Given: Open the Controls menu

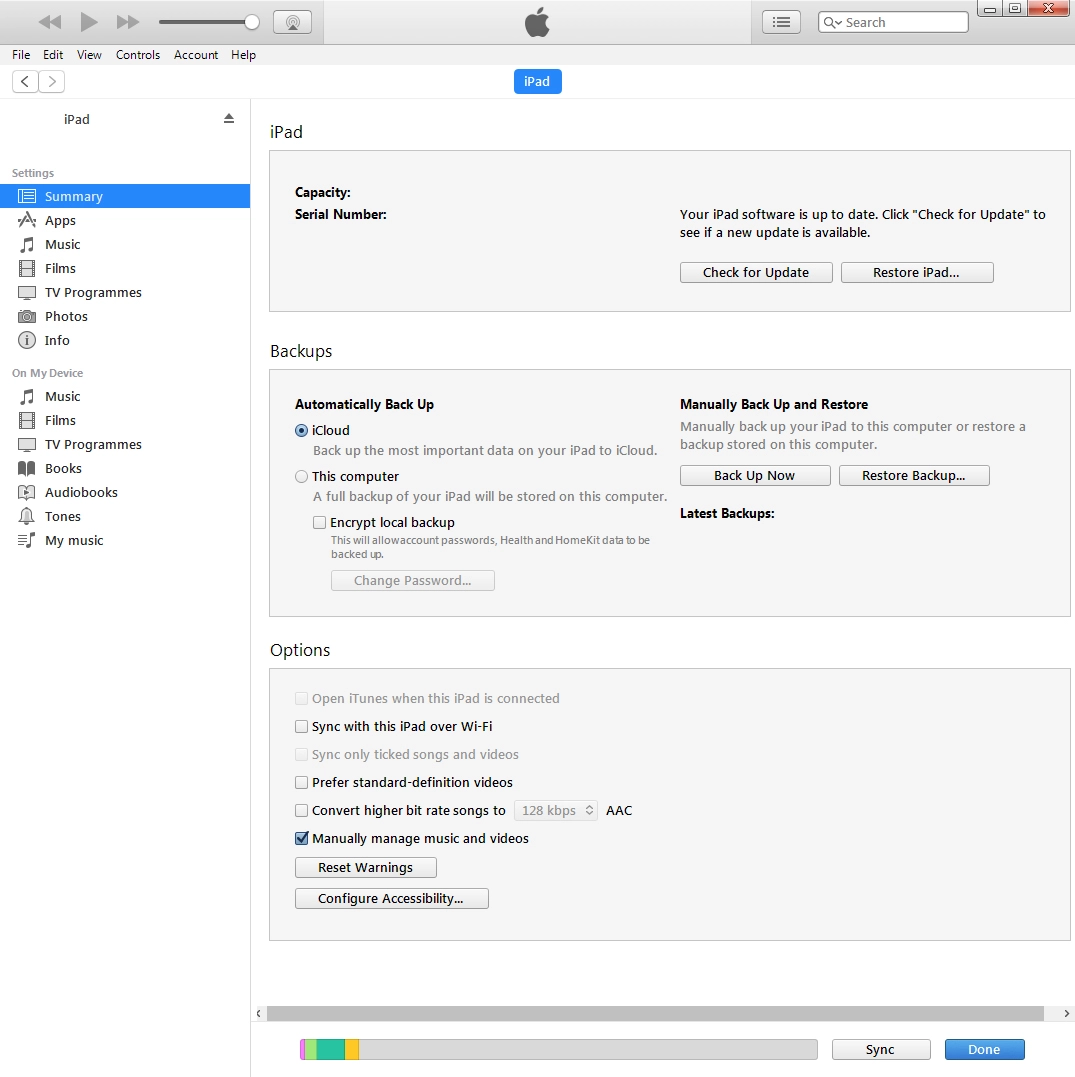Looking at the screenshot, I should point(138,55).
